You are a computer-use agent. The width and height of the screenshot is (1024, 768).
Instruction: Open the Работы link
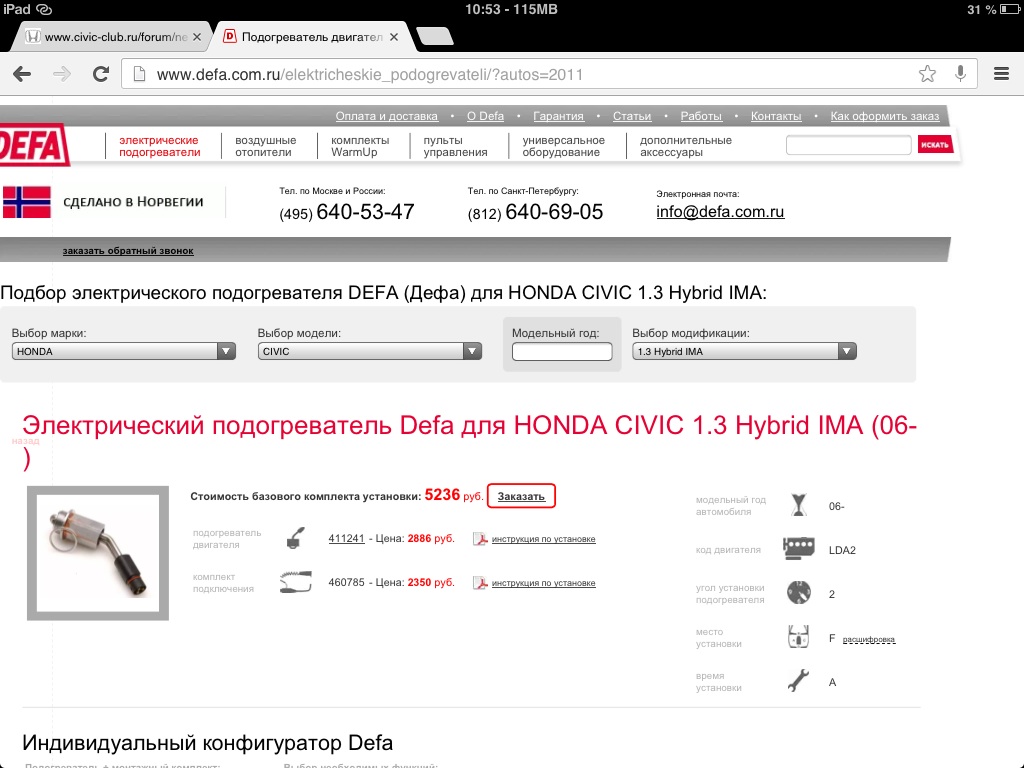pyautogui.click(x=701, y=116)
